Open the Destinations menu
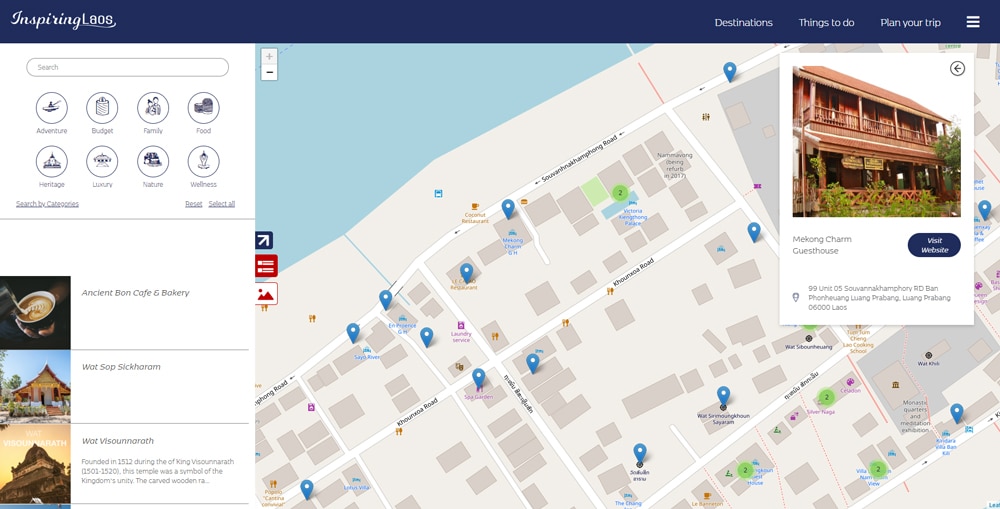The width and height of the screenshot is (1000, 509). tap(743, 22)
